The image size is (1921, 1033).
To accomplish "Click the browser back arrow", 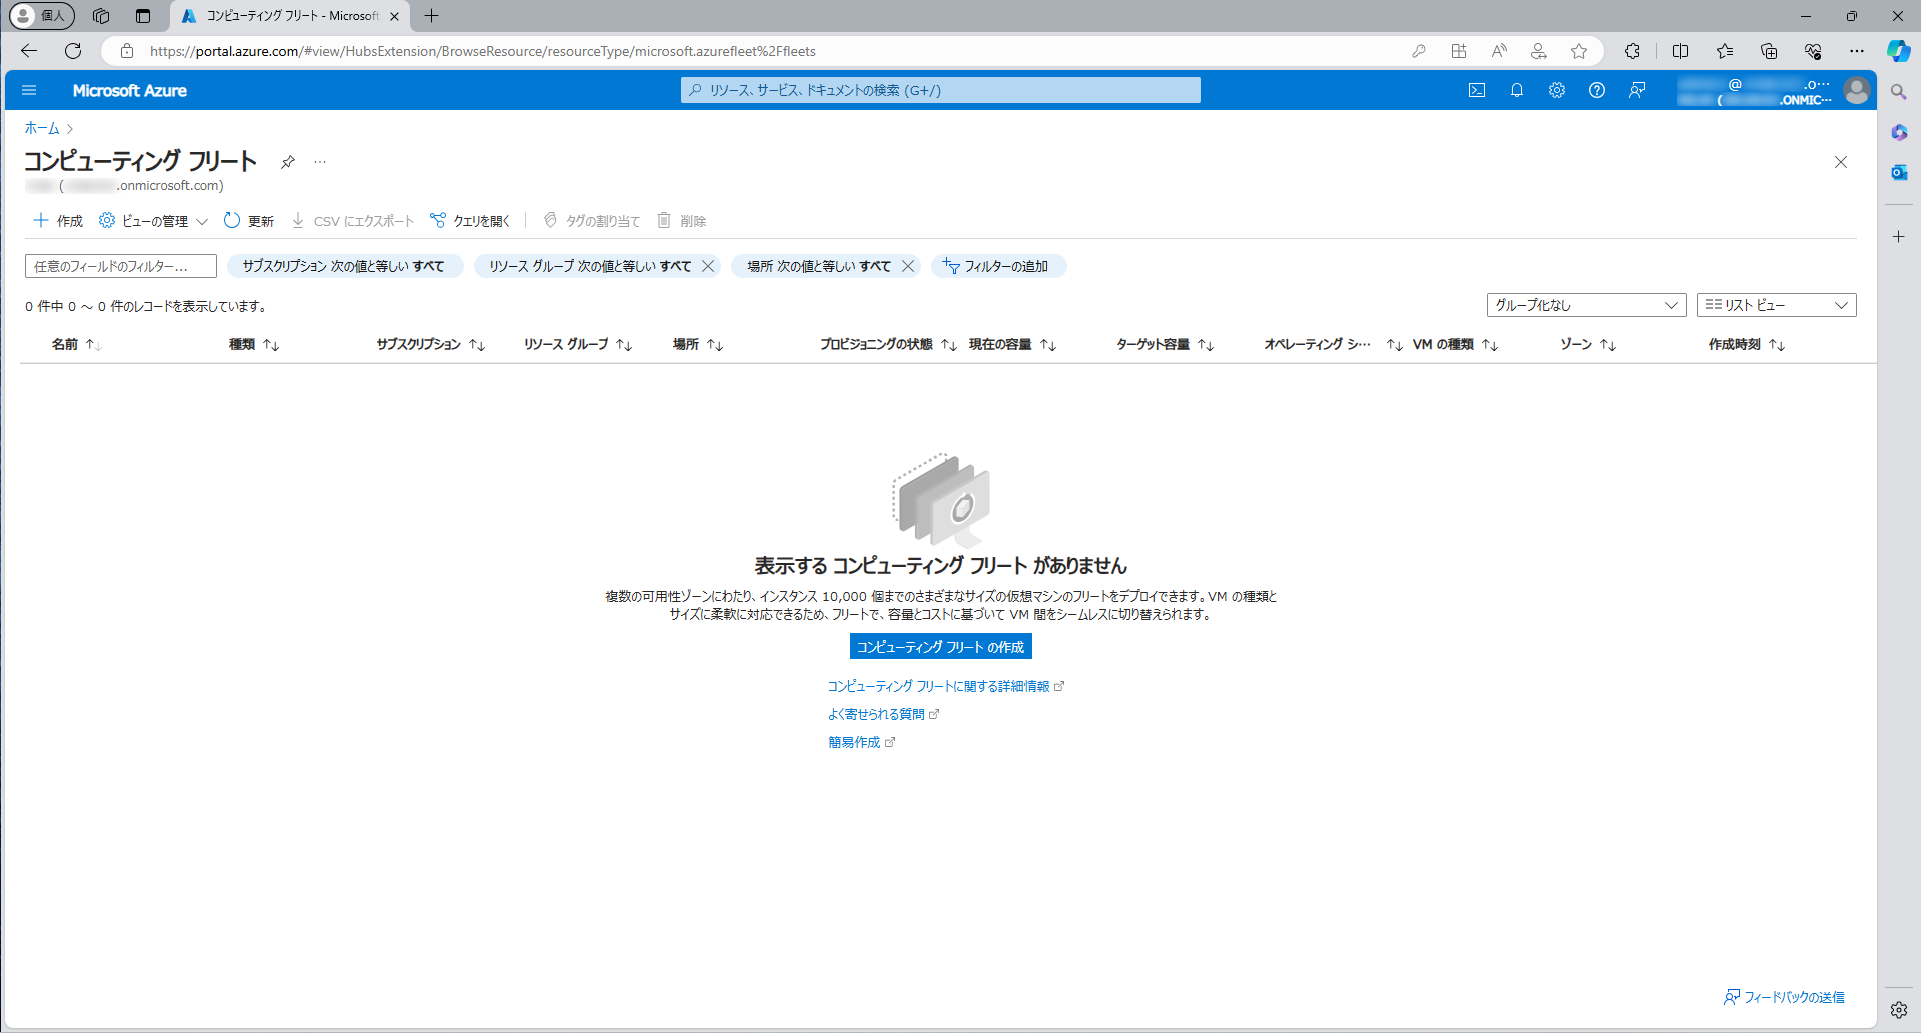I will (x=29, y=51).
